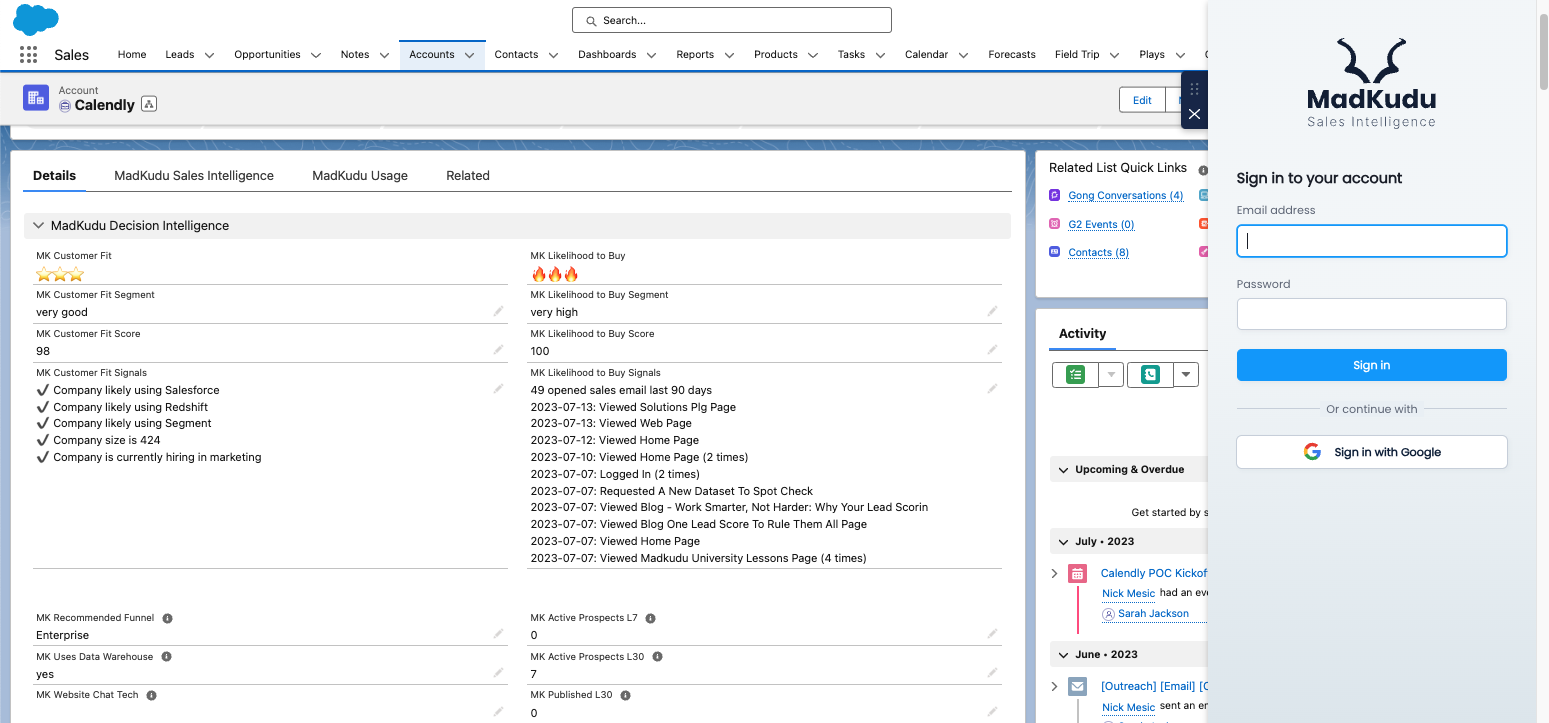Click the Edit button for the account
Screen dimensions: 1549x723
click(x=1142, y=100)
